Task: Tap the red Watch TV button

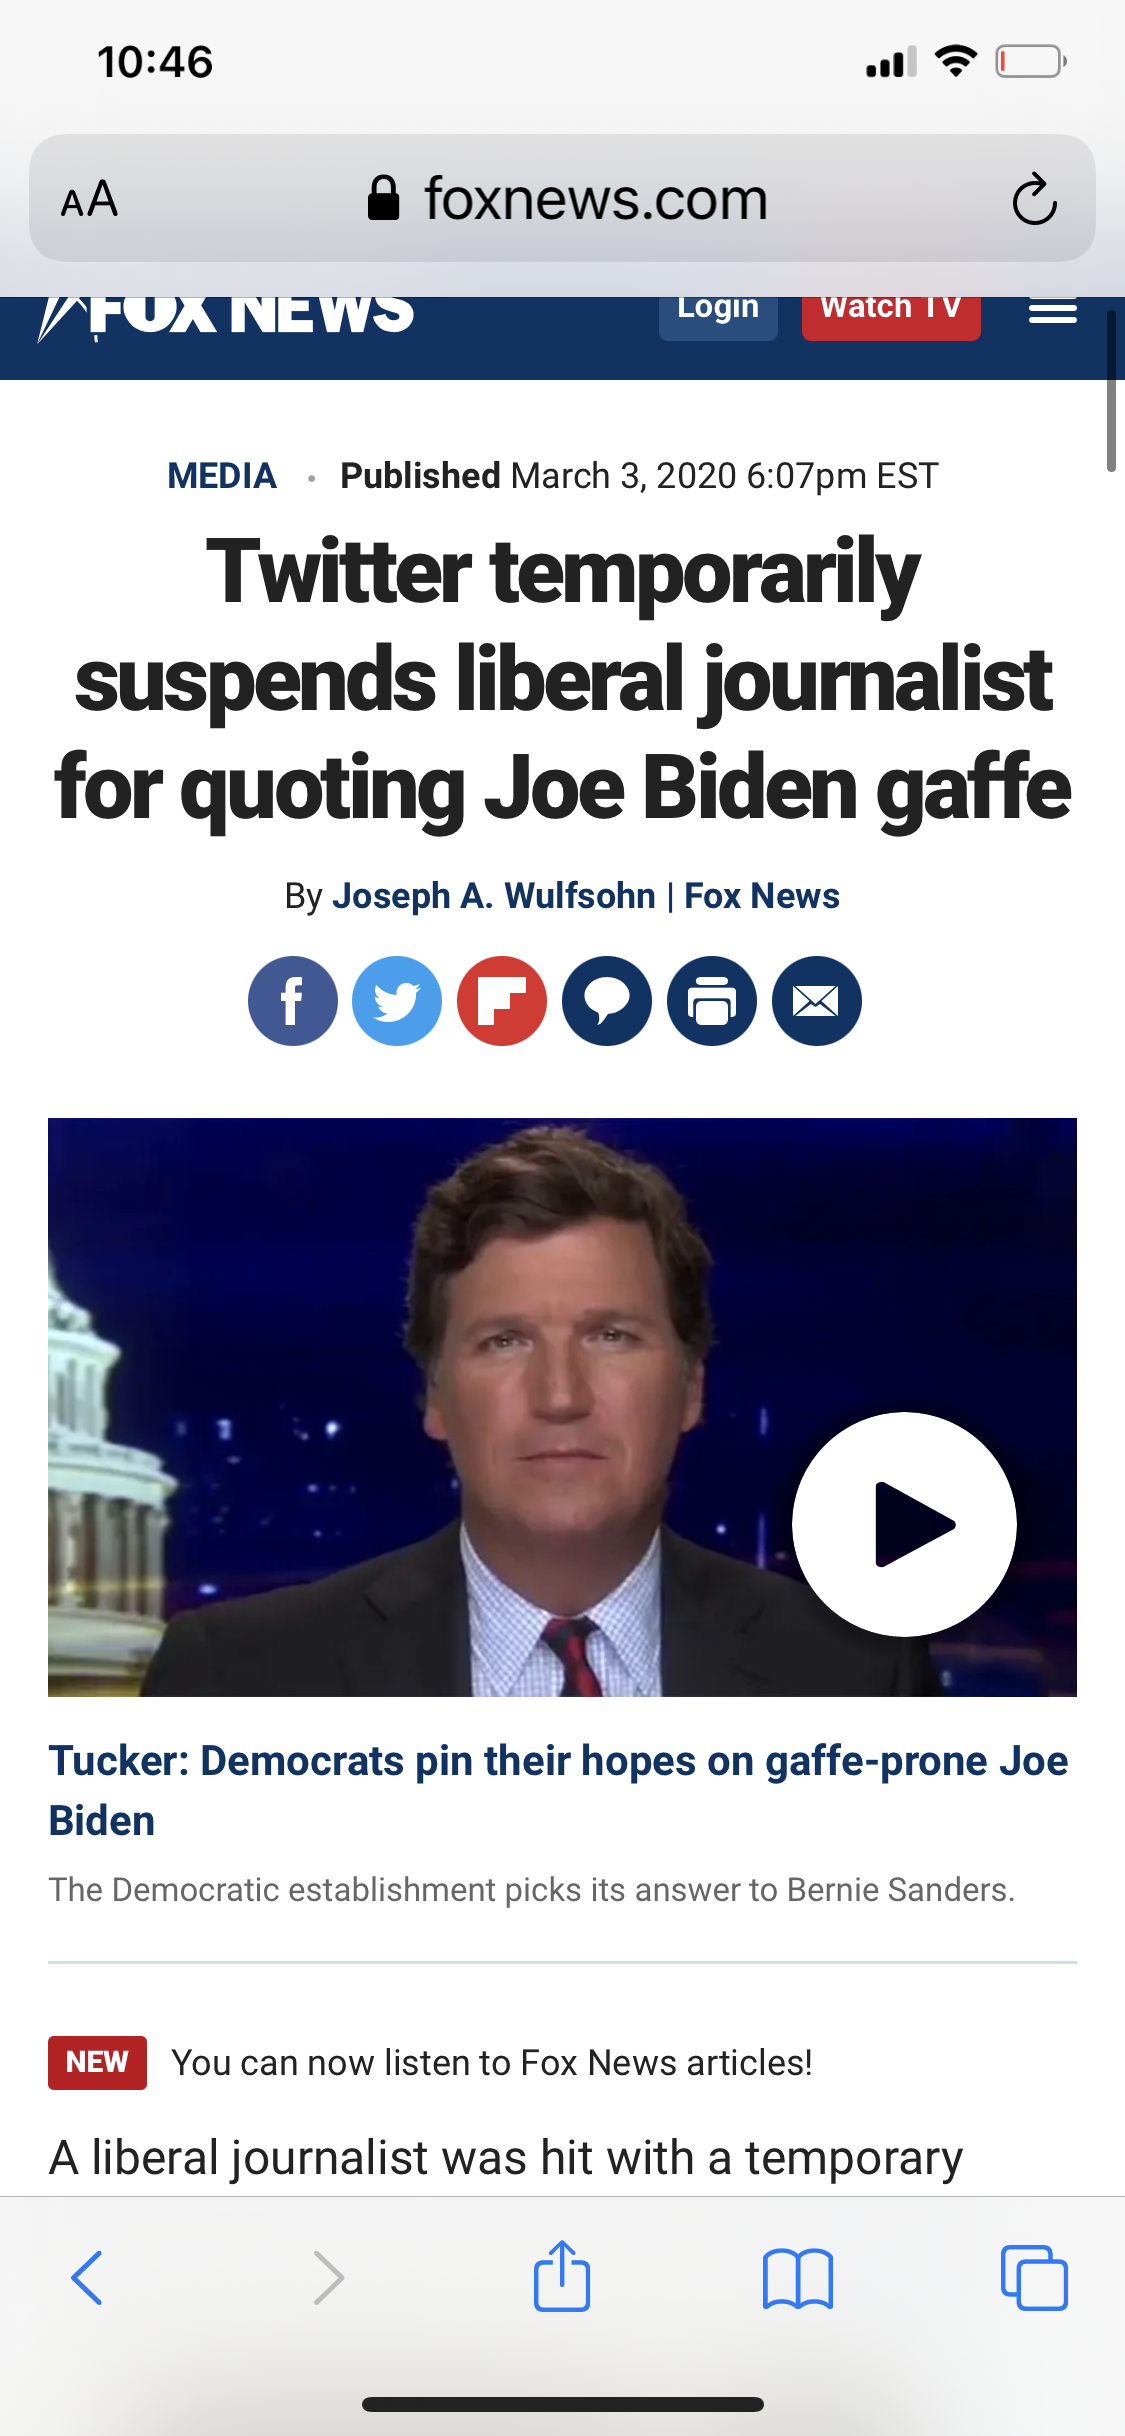Action: coord(891,316)
